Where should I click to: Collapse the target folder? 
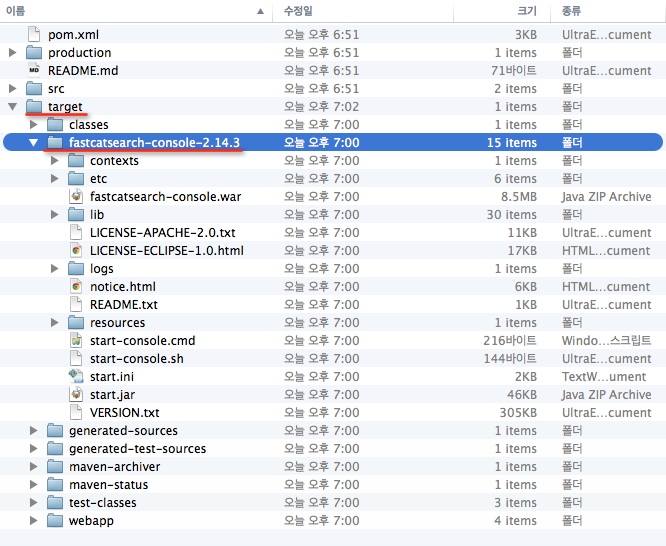pyautogui.click(x=13, y=107)
